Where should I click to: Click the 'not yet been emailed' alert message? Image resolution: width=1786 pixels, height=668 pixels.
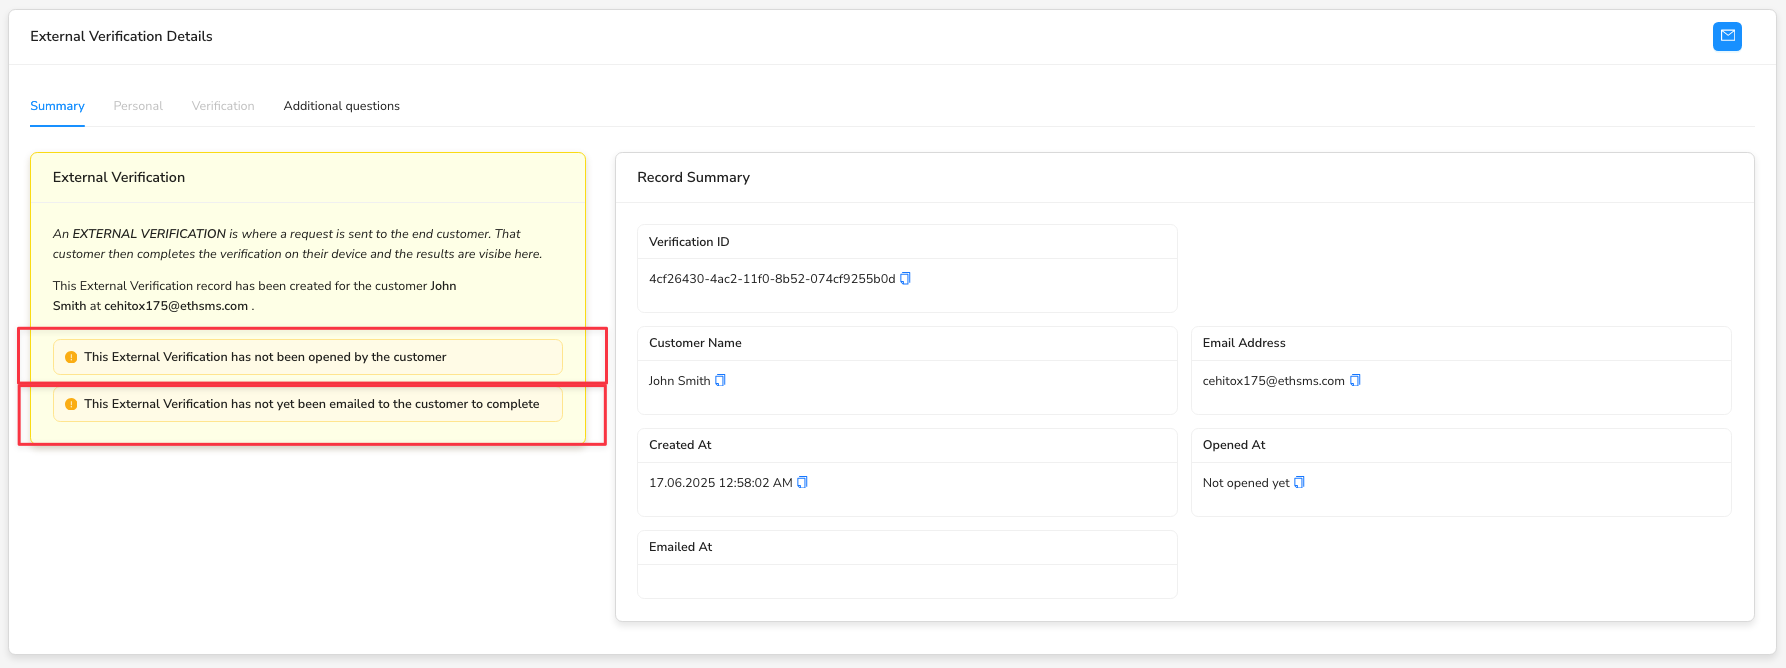click(x=311, y=404)
